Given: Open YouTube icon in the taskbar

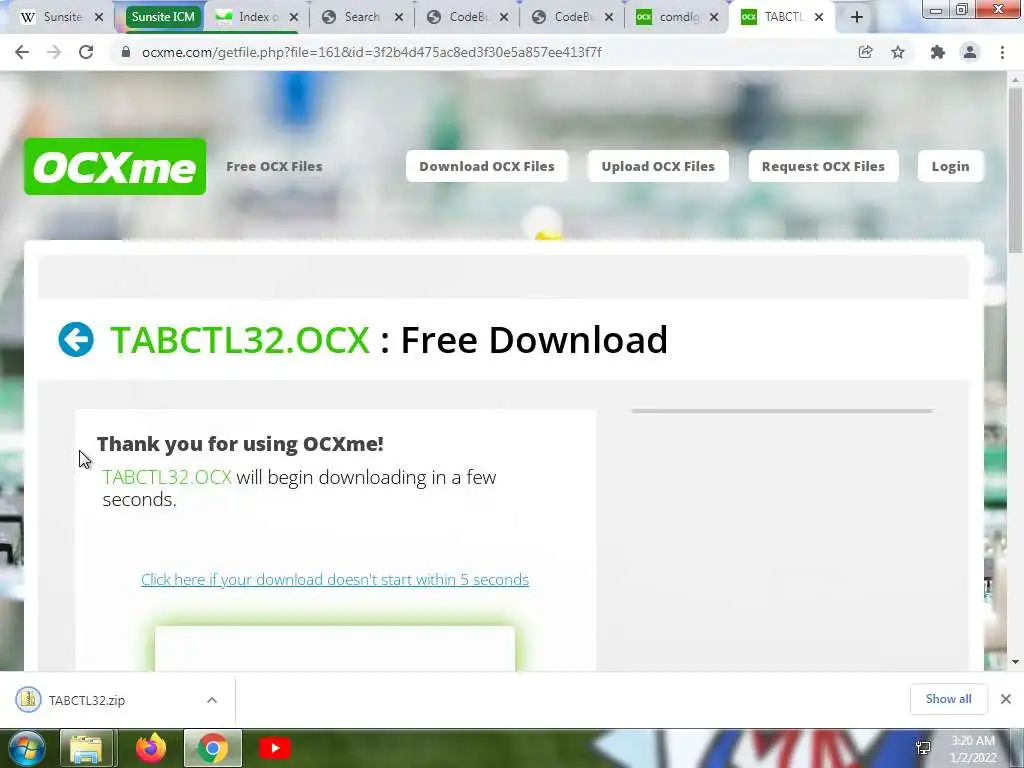Looking at the screenshot, I should (x=274, y=748).
